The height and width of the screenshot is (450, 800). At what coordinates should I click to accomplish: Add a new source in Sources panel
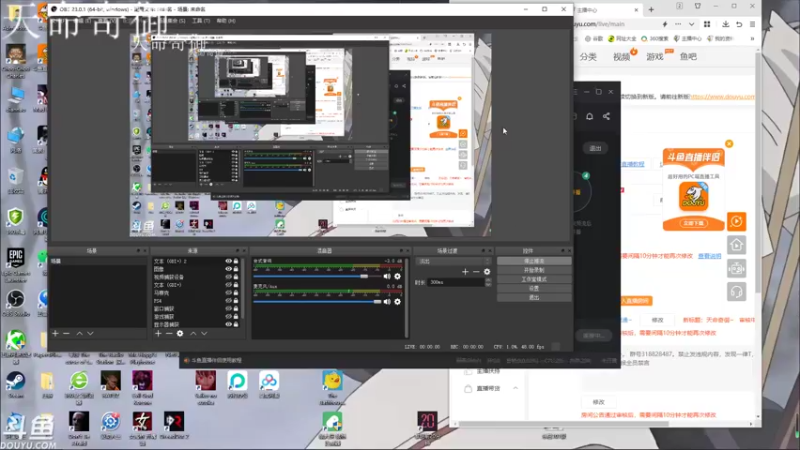[158, 333]
